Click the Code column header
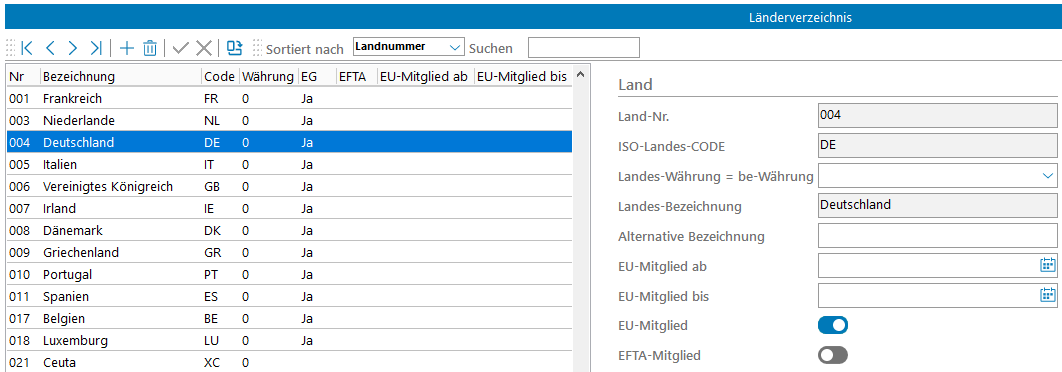 [219, 77]
